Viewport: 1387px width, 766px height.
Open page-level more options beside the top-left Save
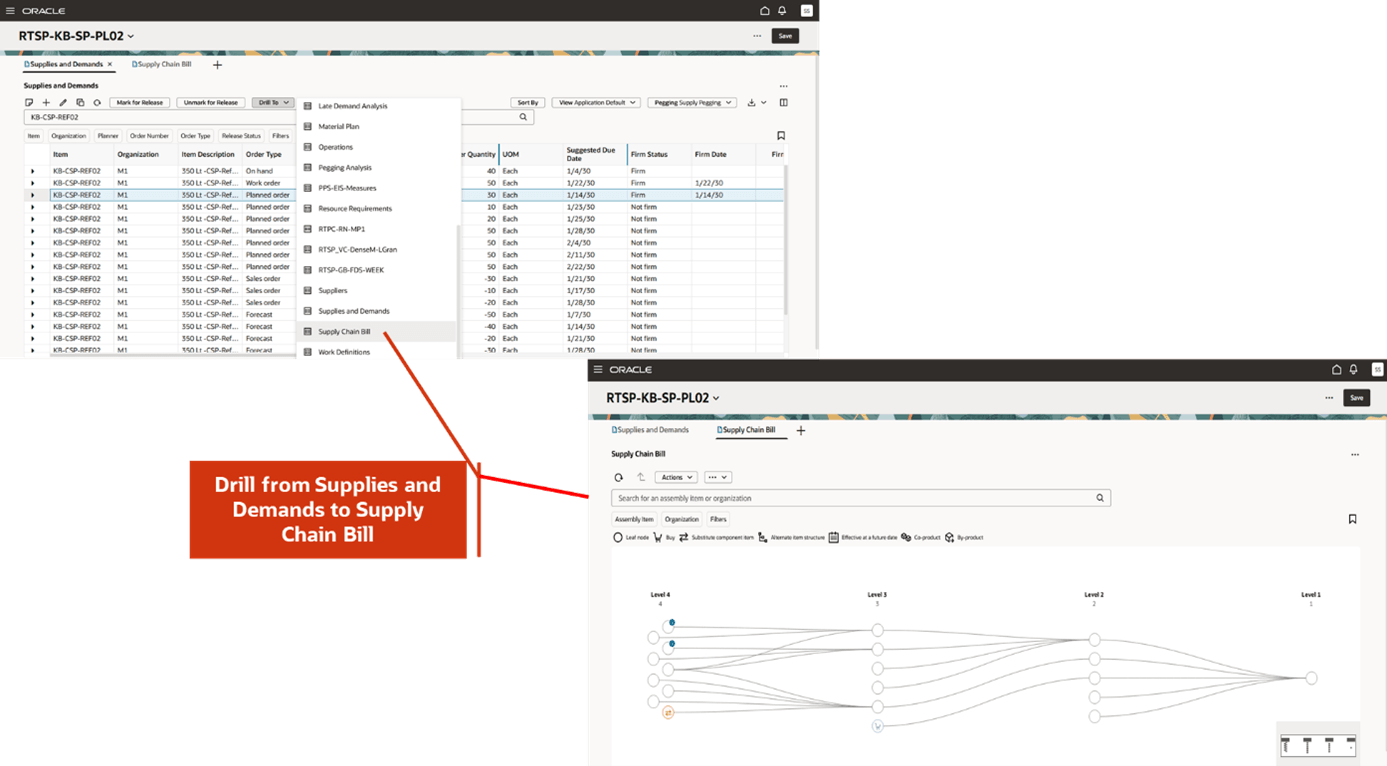757,36
